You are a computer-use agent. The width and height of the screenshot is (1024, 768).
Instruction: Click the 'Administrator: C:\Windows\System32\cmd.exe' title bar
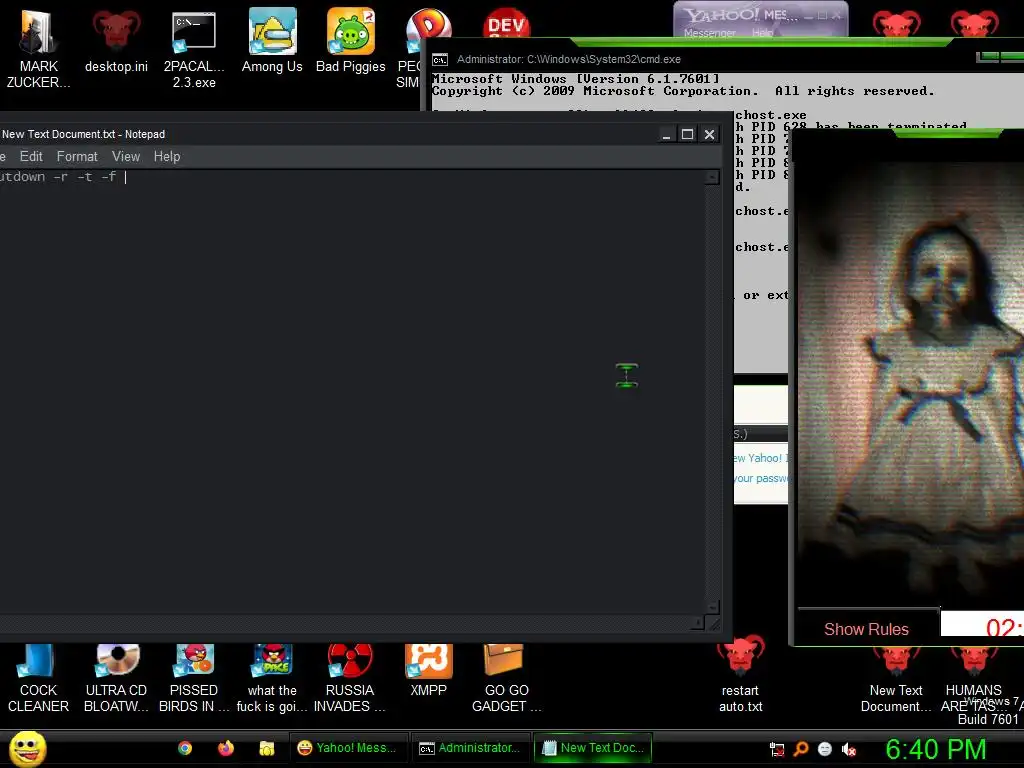(569, 59)
